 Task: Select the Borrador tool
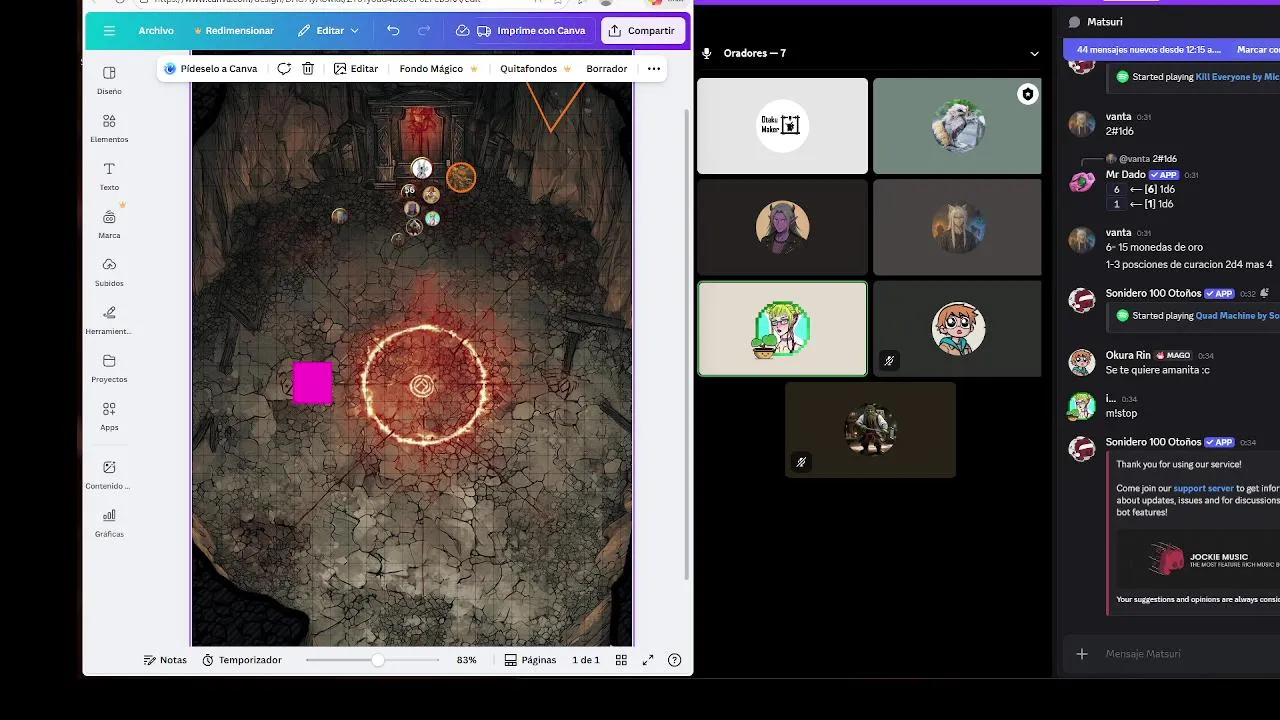click(x=606, y=69)
